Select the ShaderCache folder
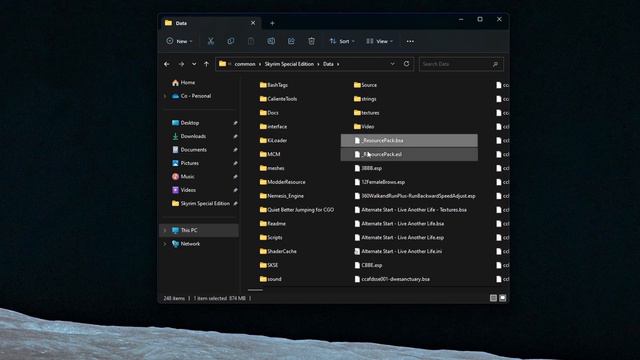This screenshot has height=360, width=640. 278,251
